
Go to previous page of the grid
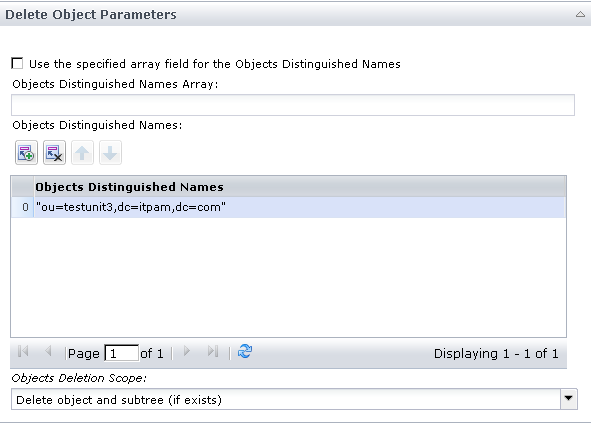(x=48, y=351)
